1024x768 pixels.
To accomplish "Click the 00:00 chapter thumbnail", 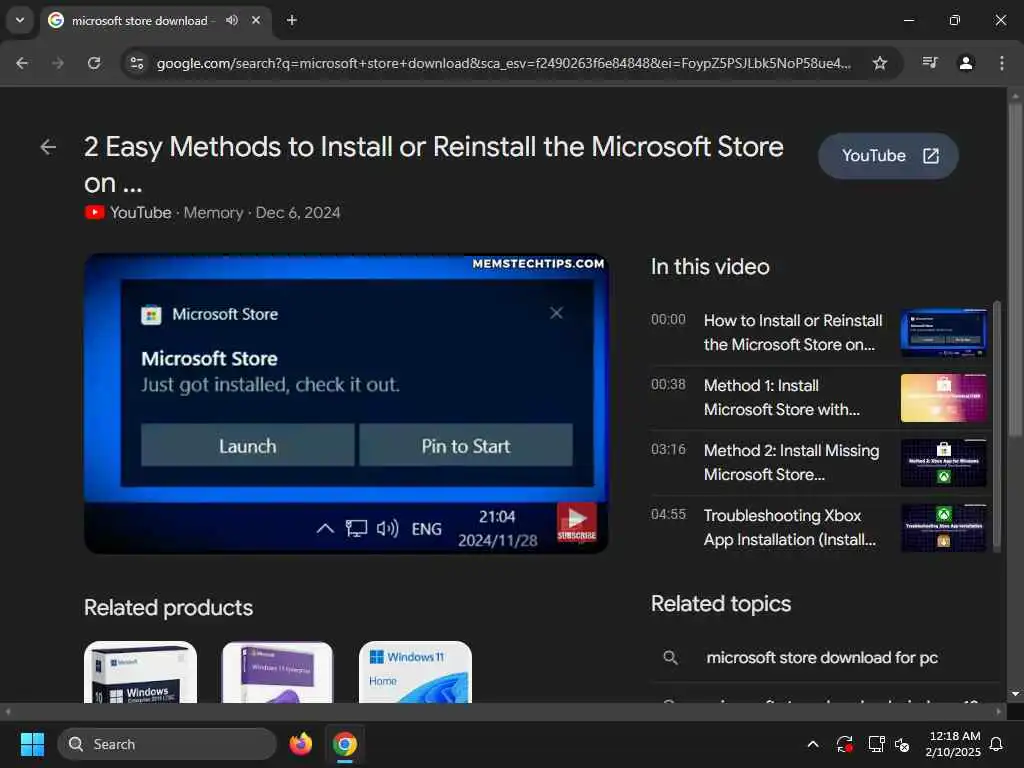I will (x=944, y=333).
